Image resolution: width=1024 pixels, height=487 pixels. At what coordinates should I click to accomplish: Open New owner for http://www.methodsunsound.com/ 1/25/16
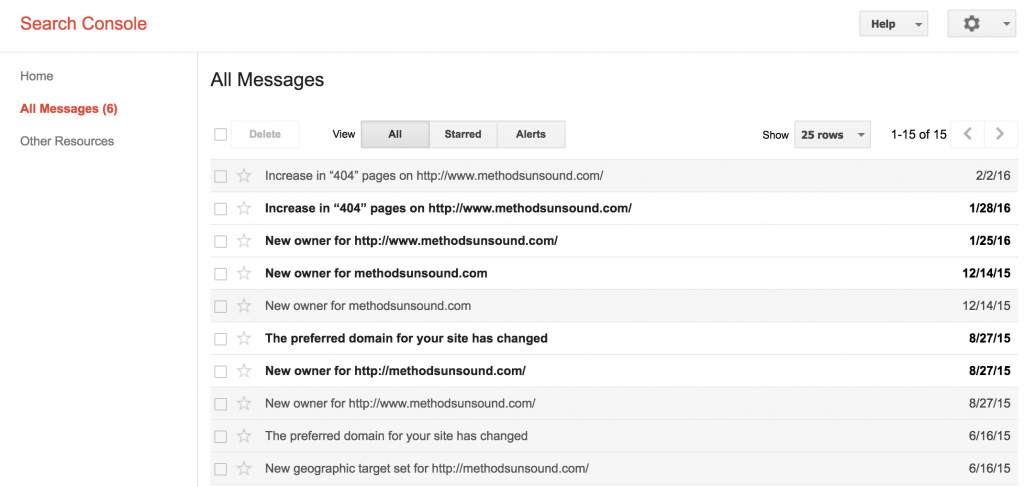coord(411,241)
